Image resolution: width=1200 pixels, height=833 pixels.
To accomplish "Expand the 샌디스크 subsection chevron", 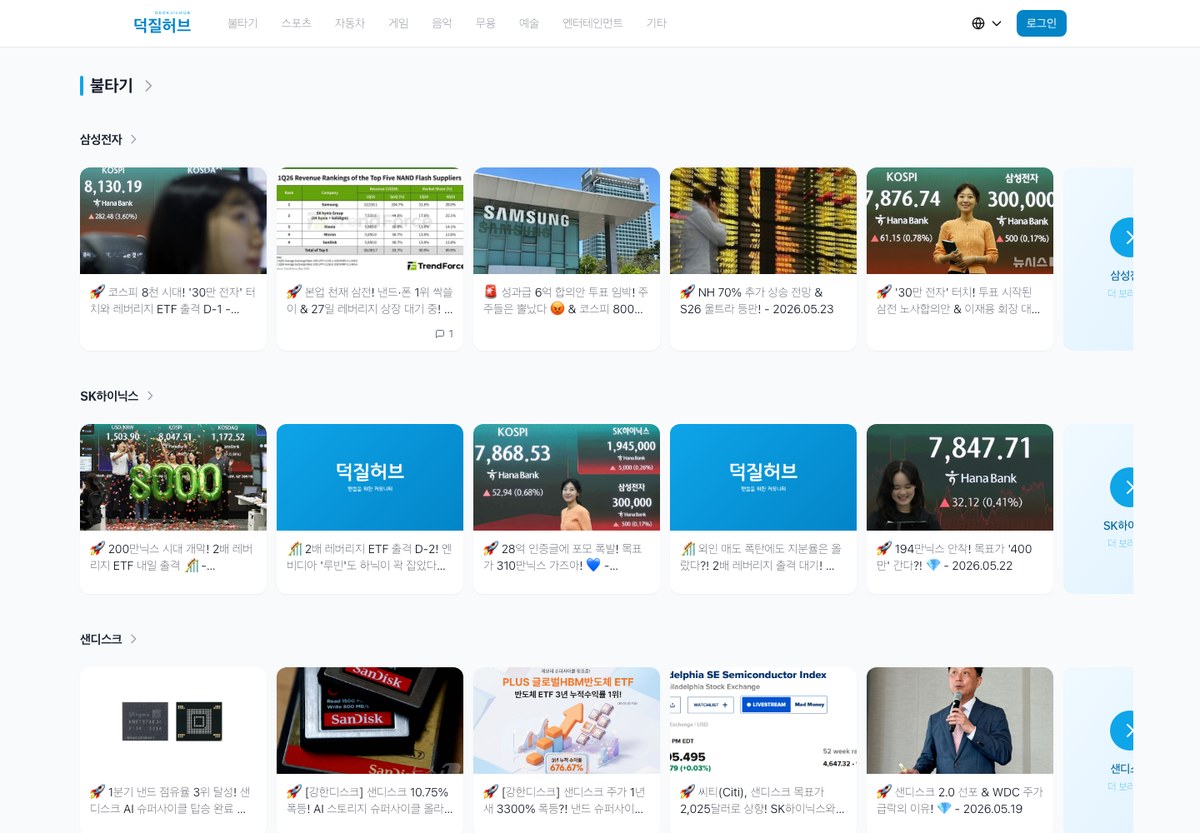I will (133, 639).
